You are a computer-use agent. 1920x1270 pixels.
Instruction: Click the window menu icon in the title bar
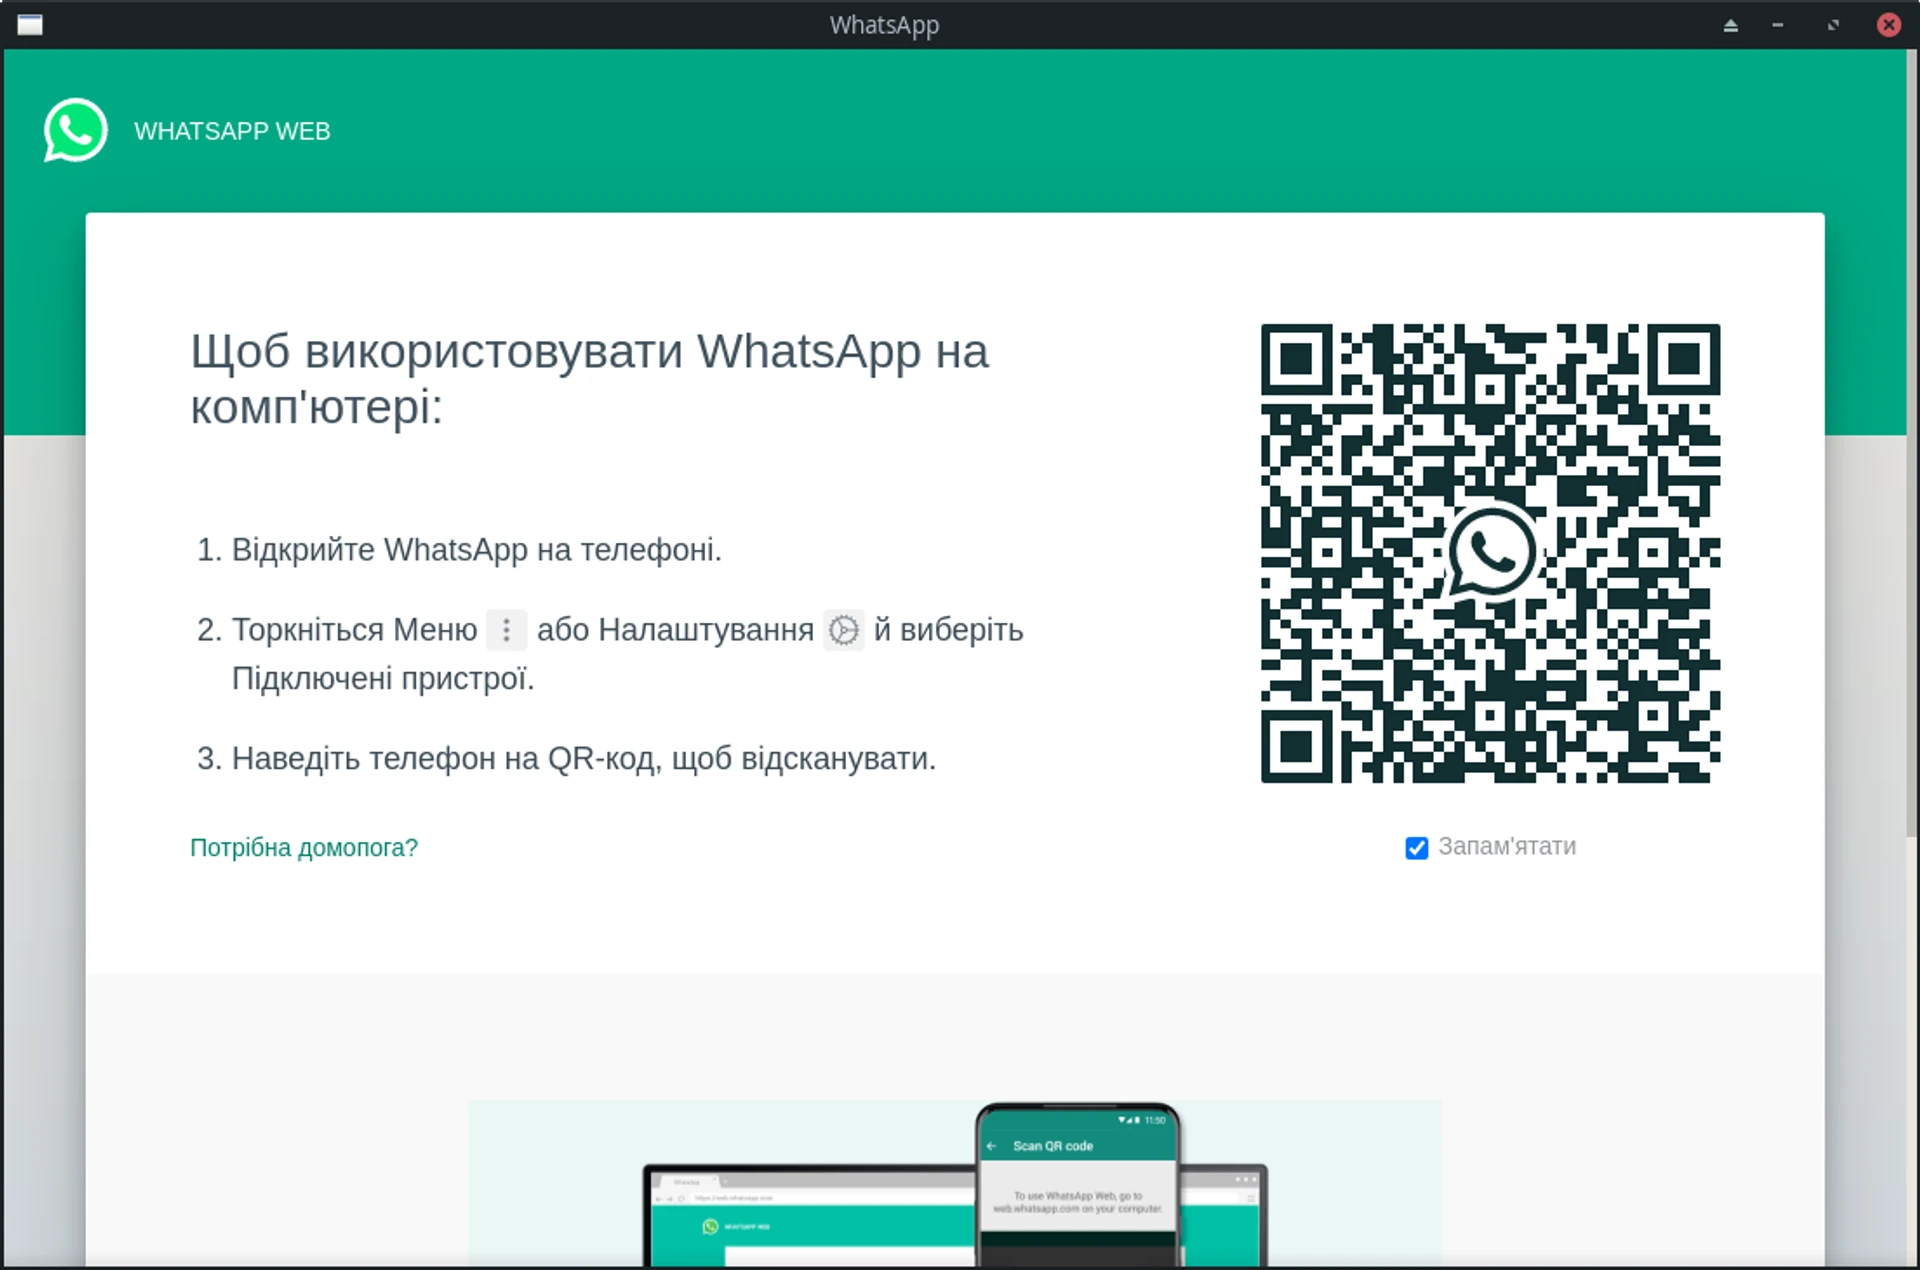click(30, 25)
